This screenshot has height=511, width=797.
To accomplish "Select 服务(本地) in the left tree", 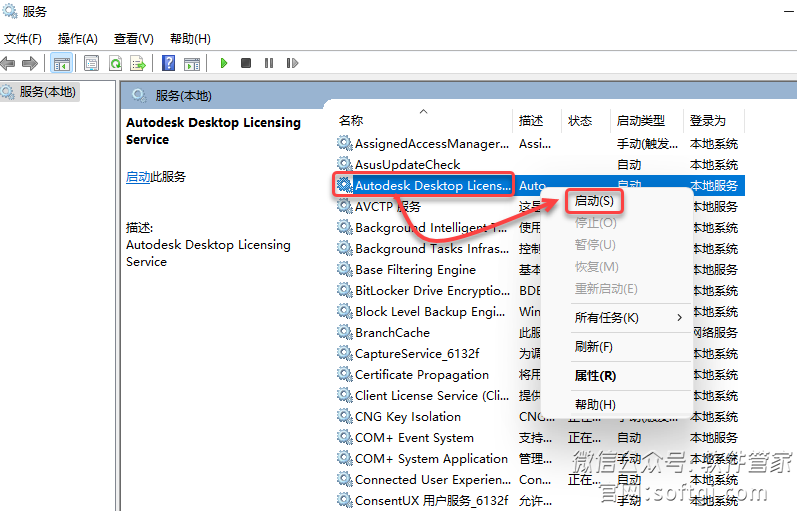I will tap(47, 92).
